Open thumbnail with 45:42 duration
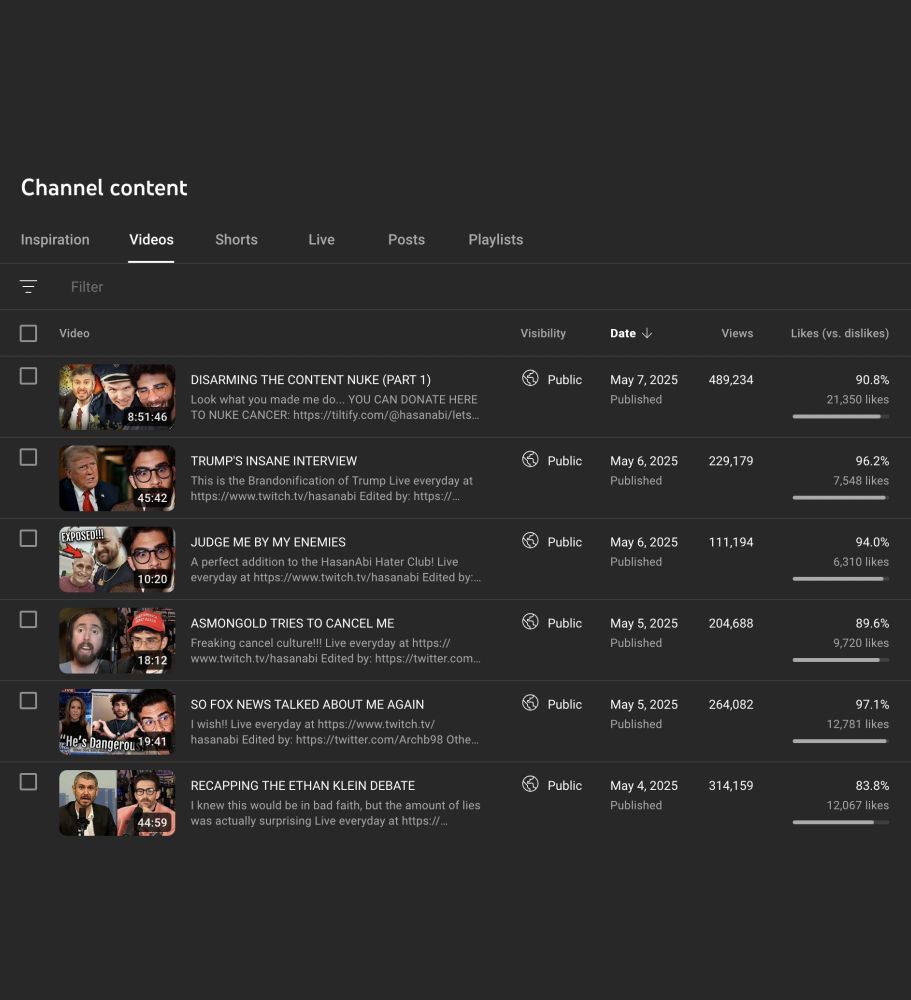The height and width of the screenshot is (1000, 911). coord(117,478)
